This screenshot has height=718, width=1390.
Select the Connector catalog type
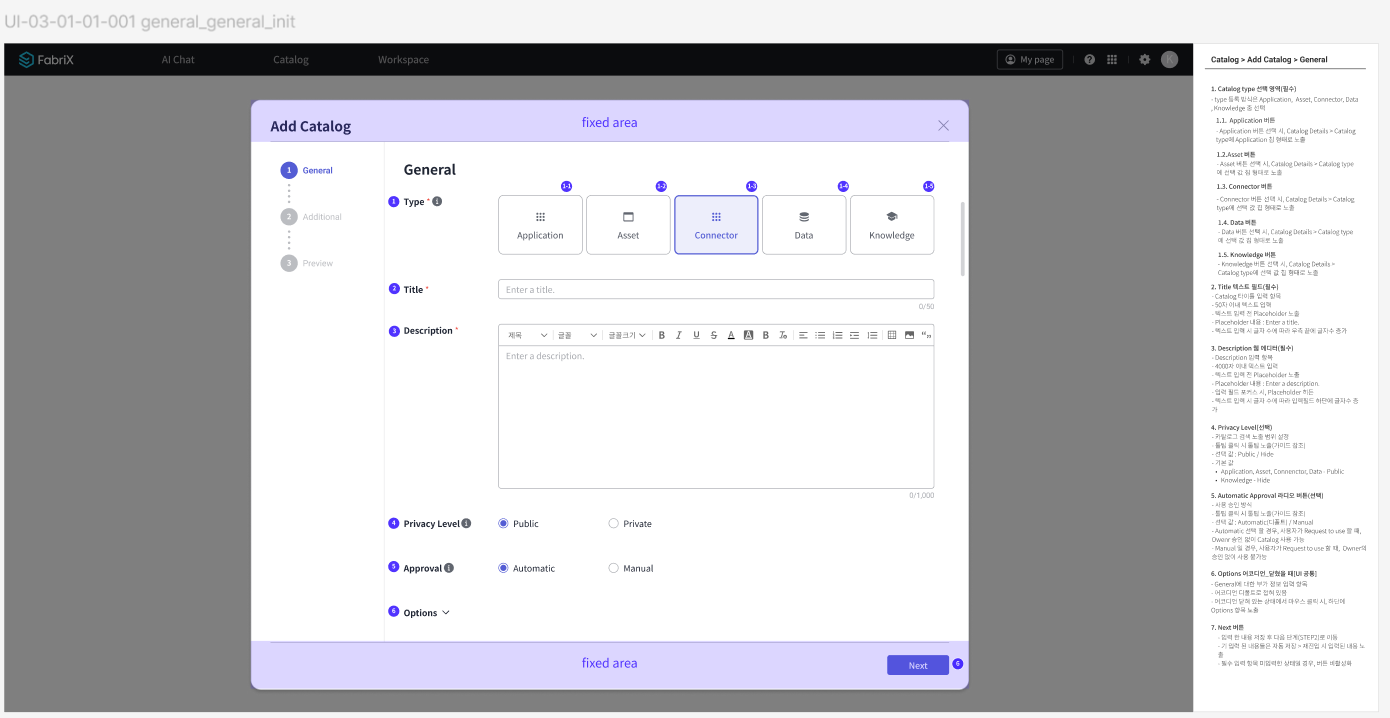[x=716, y=225]
